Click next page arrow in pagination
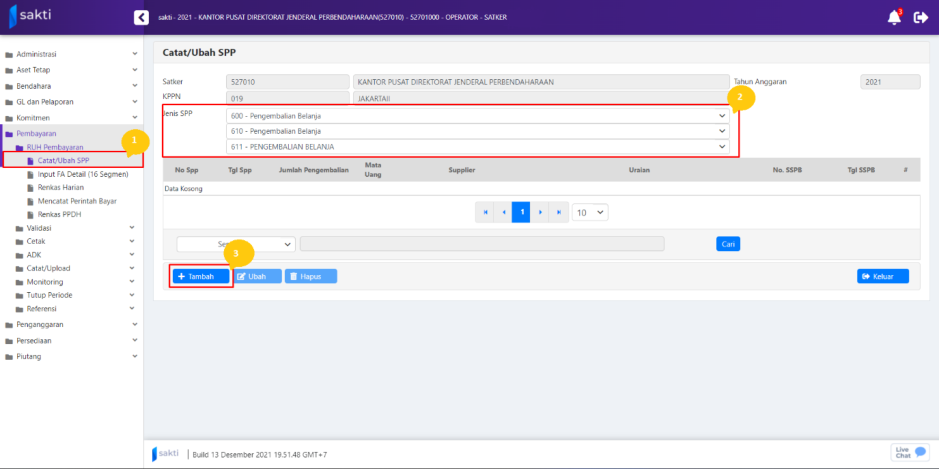Screen dimensions: 939x469 click(x=538, y=212)
